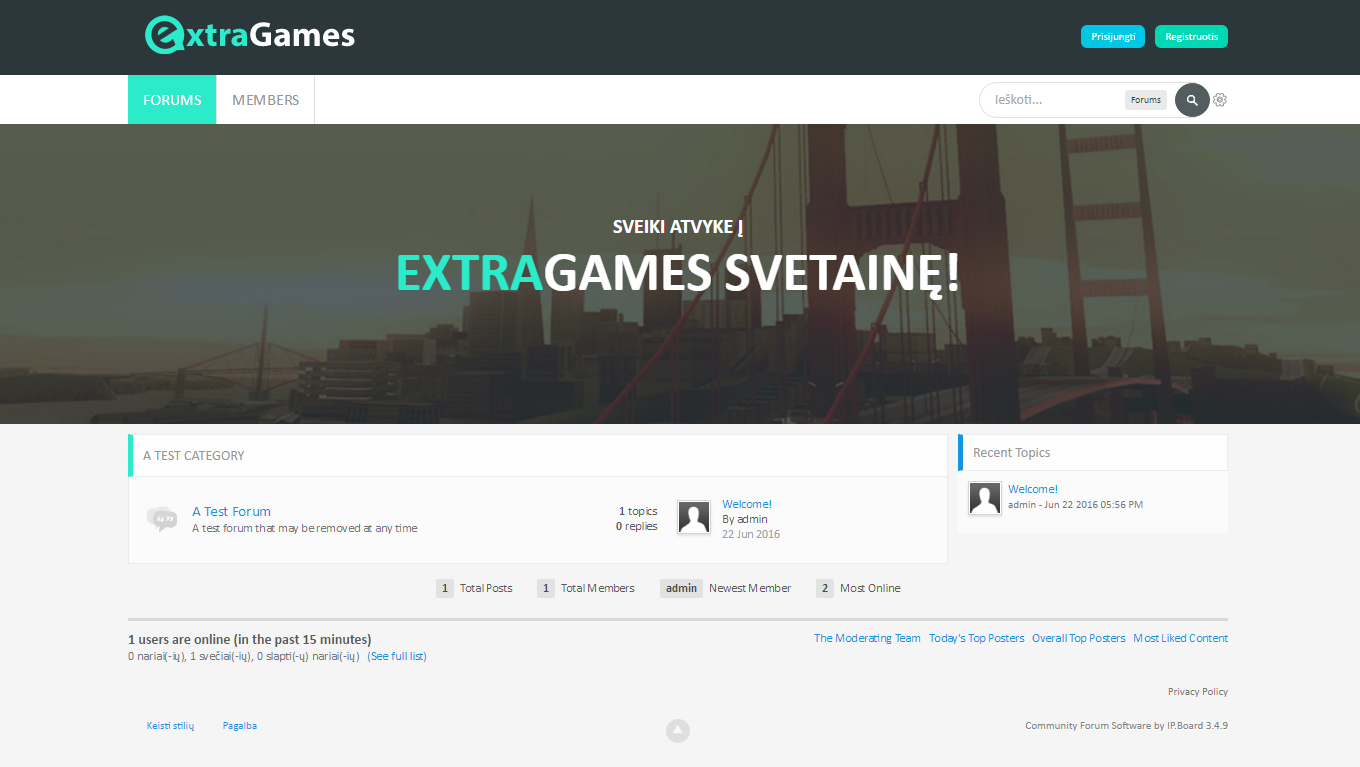Image resolution: width=1360 pixels, height=767 pixels.
Task: Click the '1 topics' count
Action: [x=638, y=511]
